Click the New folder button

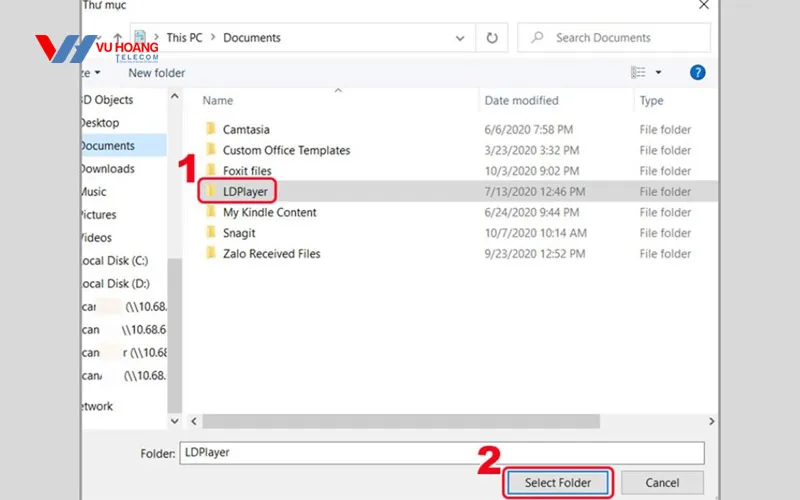pyautogui.click(x=156, y=73)
